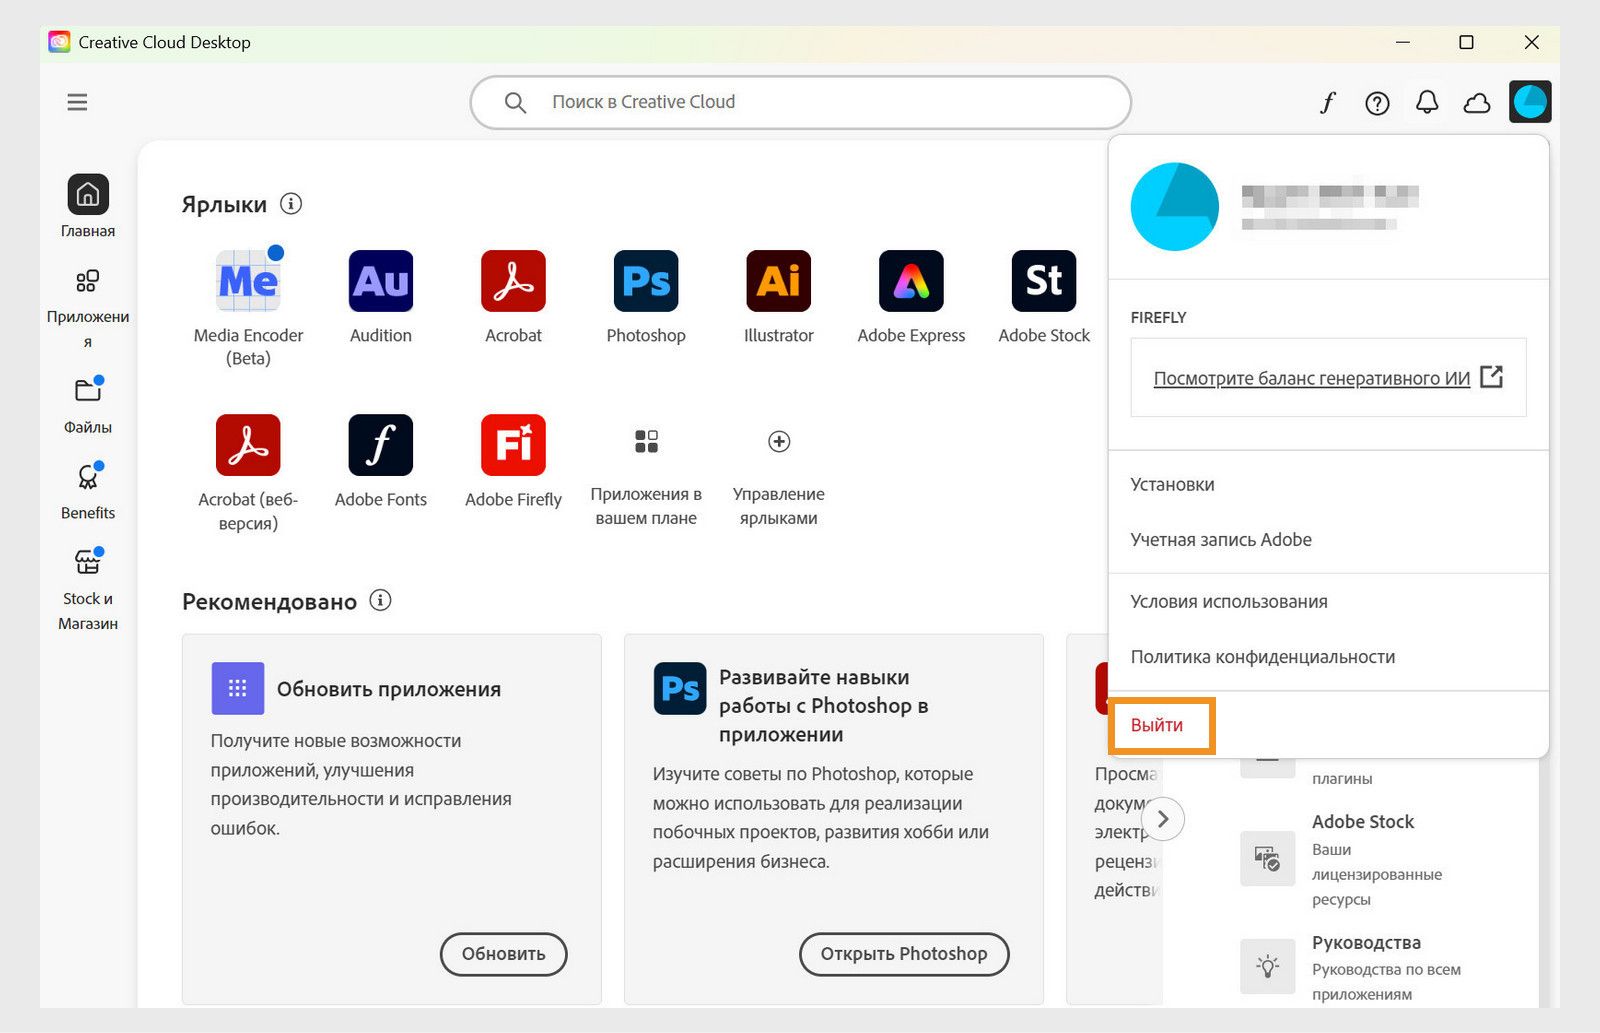
Task: Open the Приложения sidebar section
Action: coord(88,308)
